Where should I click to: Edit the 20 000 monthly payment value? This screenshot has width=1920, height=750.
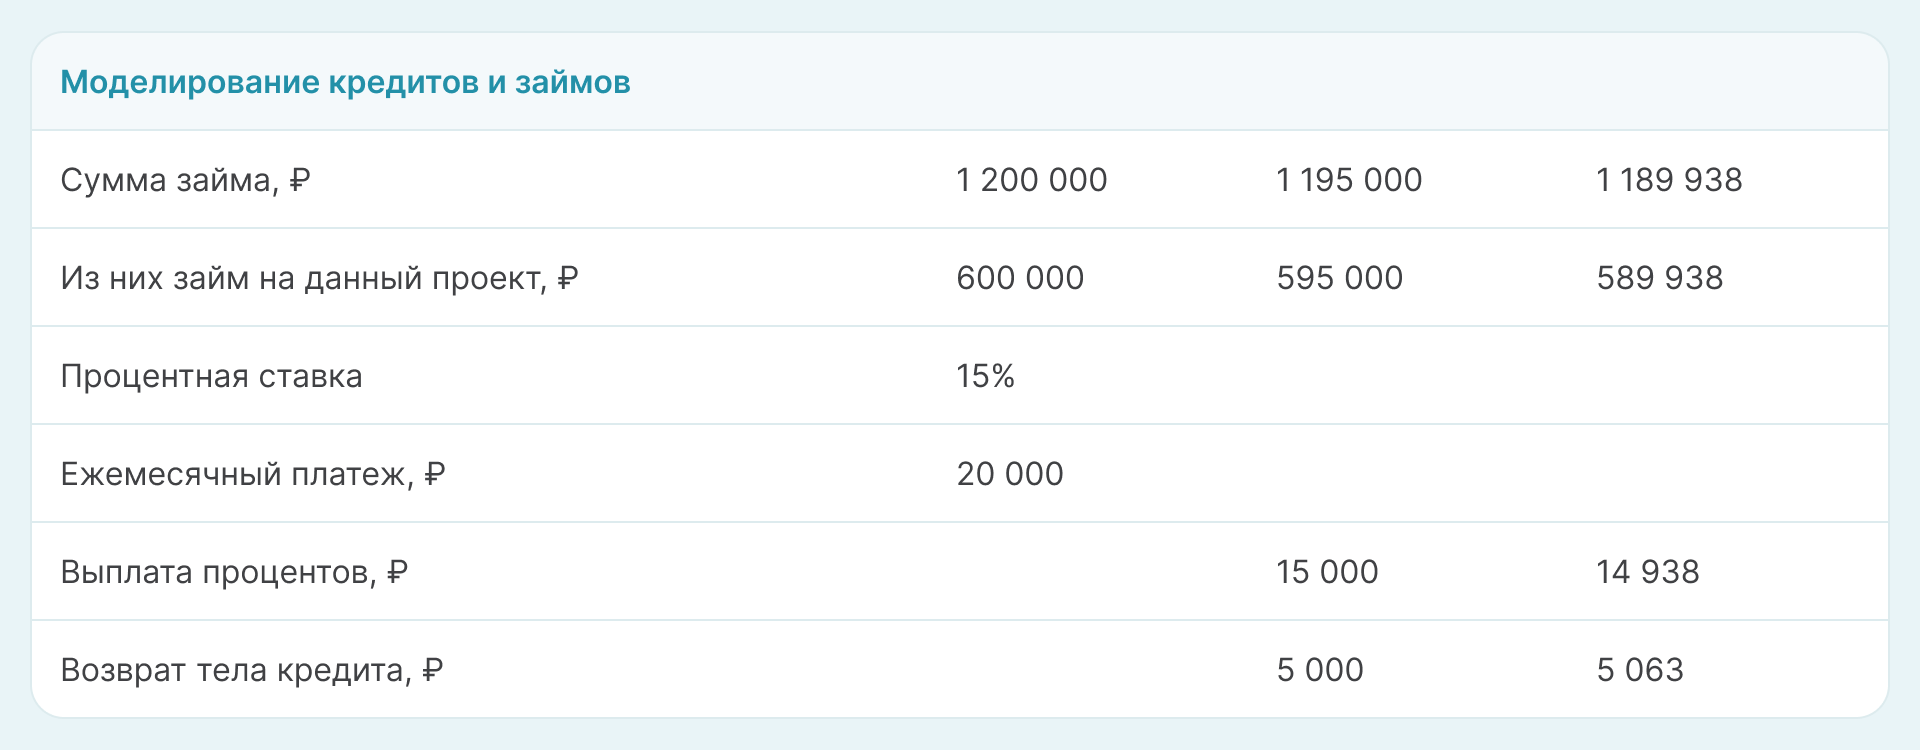[1009, 474]
